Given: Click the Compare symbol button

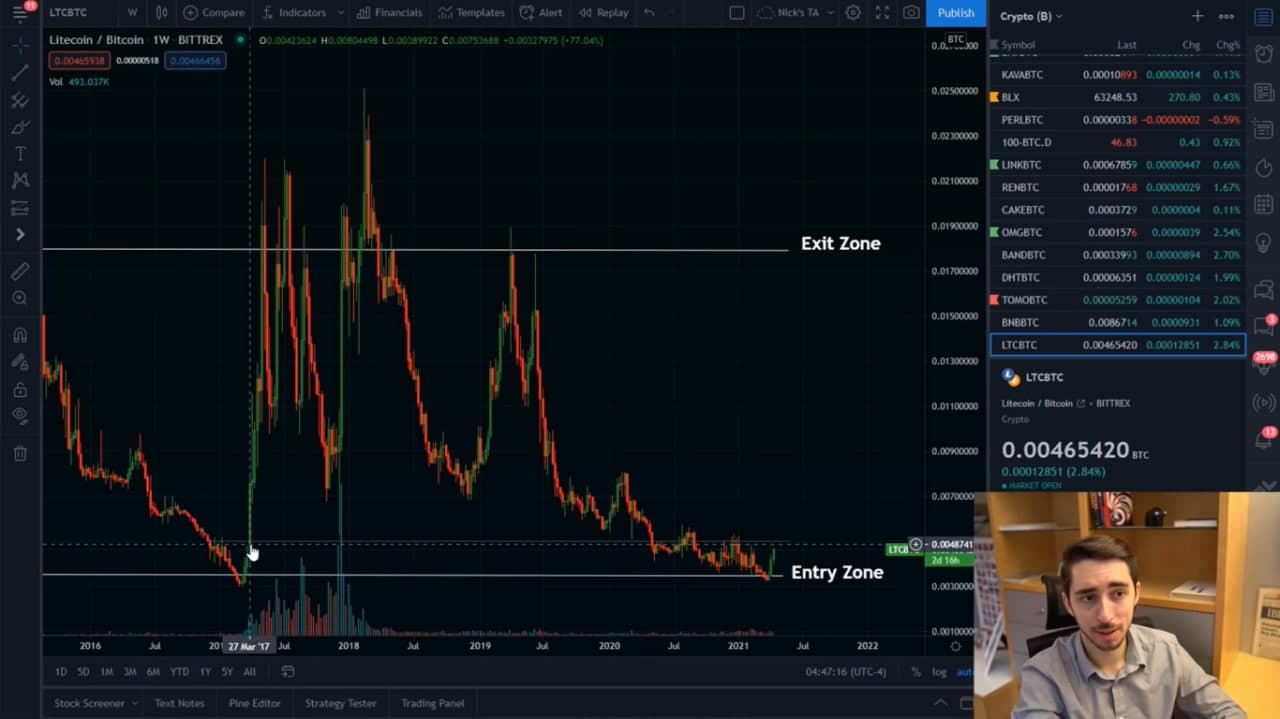Looking at the screenshot, I should [x=214, y=13].
